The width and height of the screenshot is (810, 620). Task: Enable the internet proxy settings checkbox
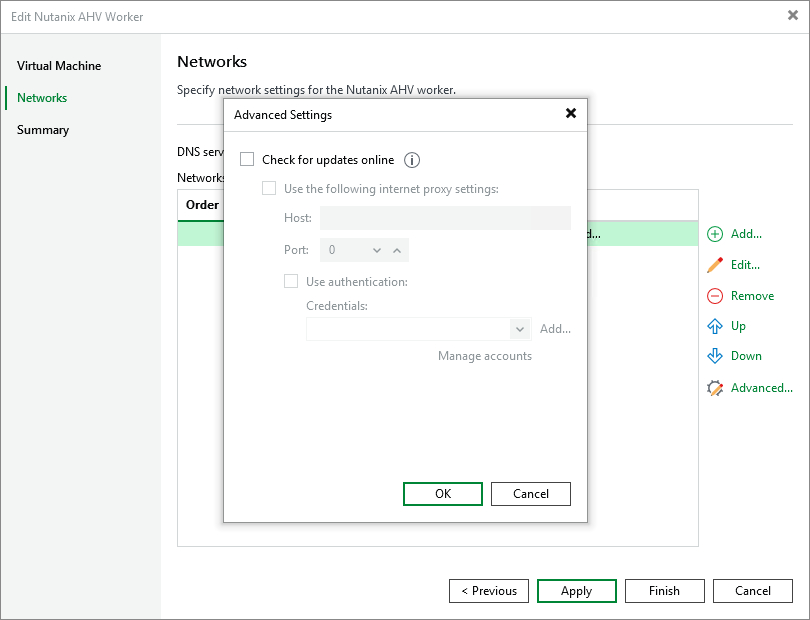coord(268,187)
